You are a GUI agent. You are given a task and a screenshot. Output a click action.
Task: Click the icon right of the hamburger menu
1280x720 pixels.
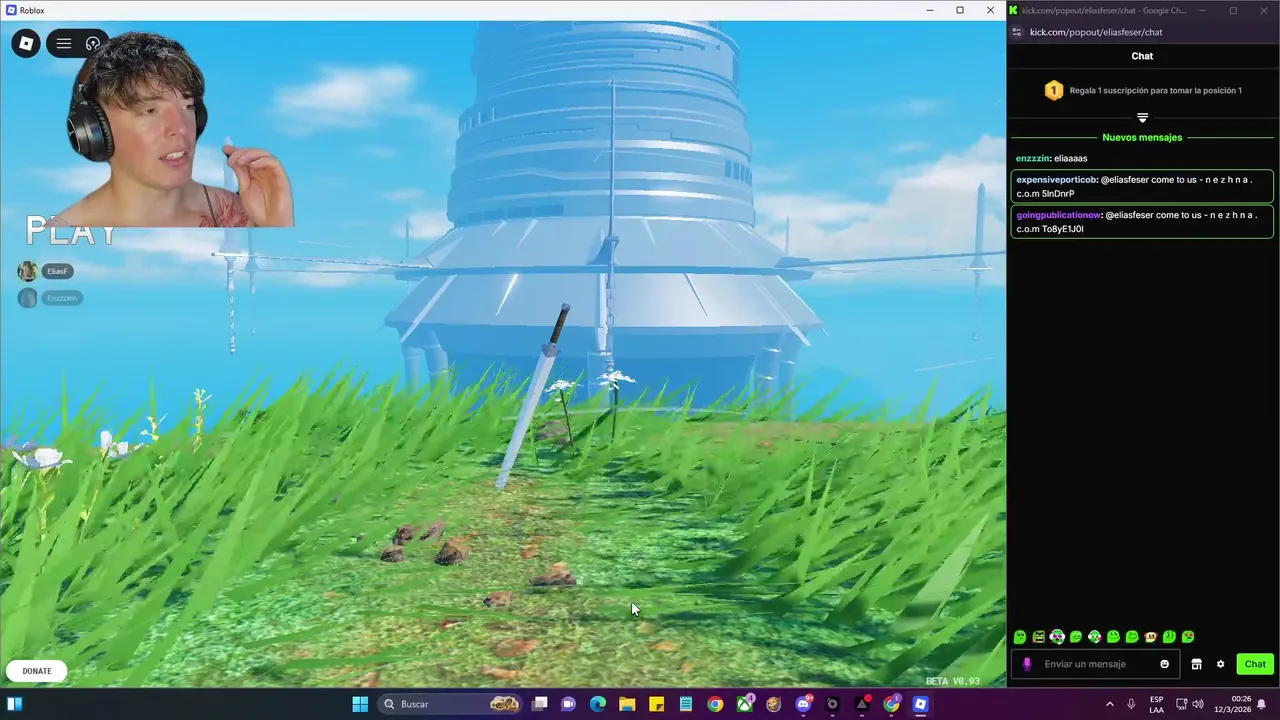click(x=93, y=43)
